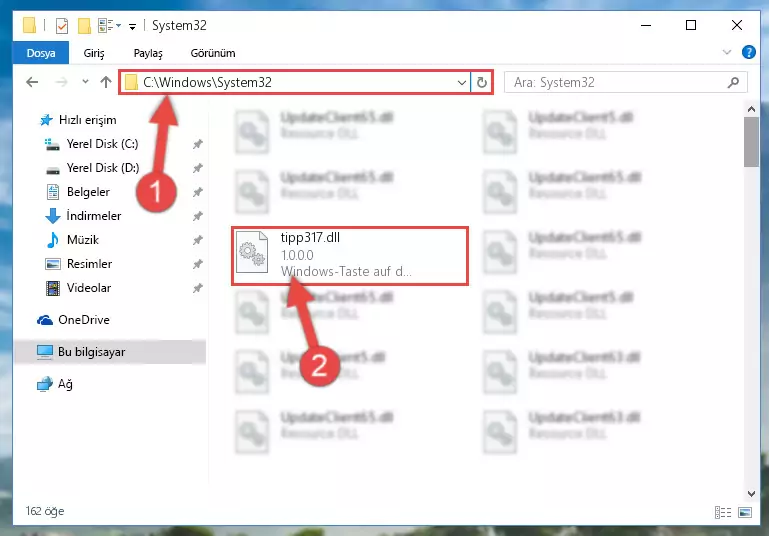
Task: Click the address bar path C:\Windows\System32
Action: point(207,82)
